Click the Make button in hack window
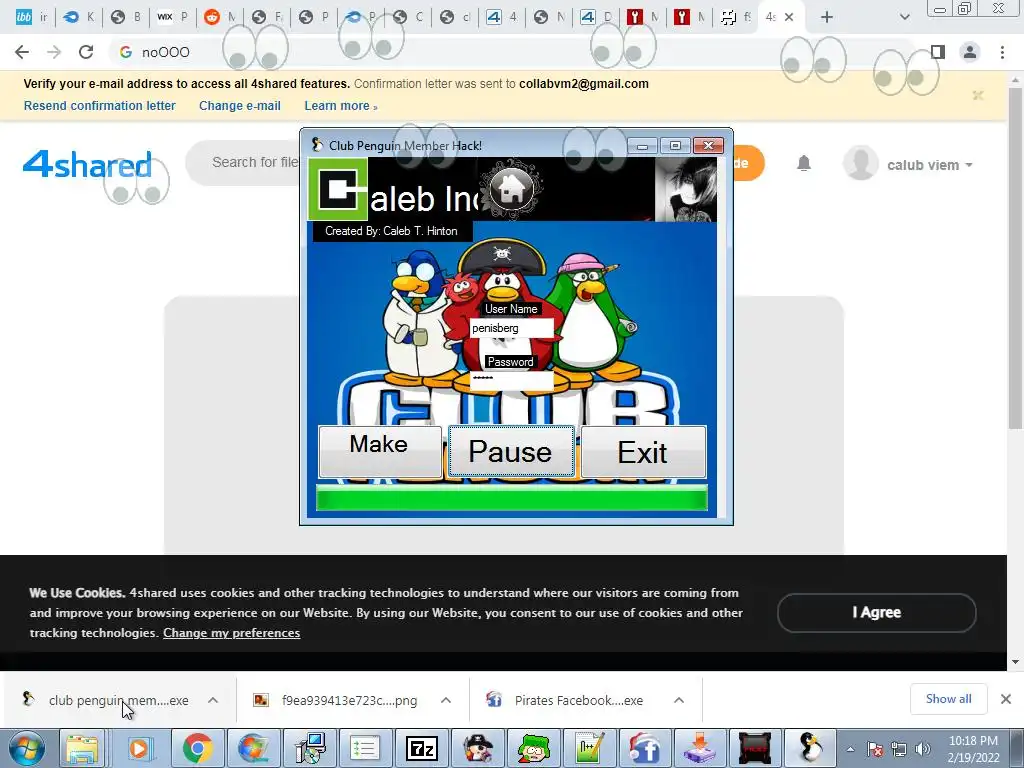This screenshot has width=1024, height=768. coord(379,451)
